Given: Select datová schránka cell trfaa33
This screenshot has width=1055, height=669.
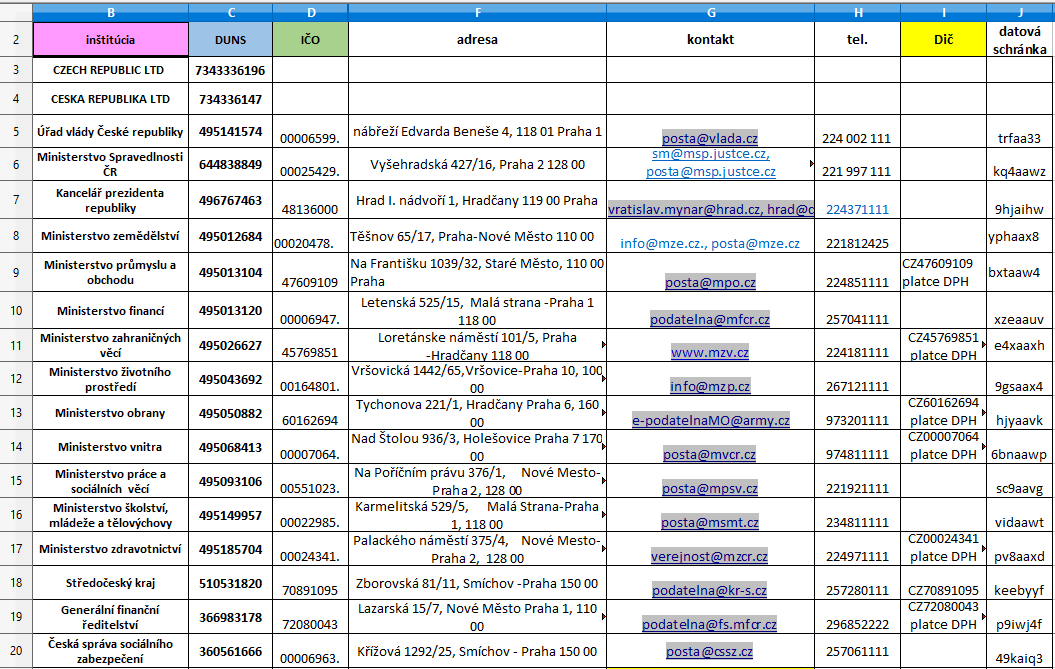Looking at the screenshot, I should (x=1019, y=139).
